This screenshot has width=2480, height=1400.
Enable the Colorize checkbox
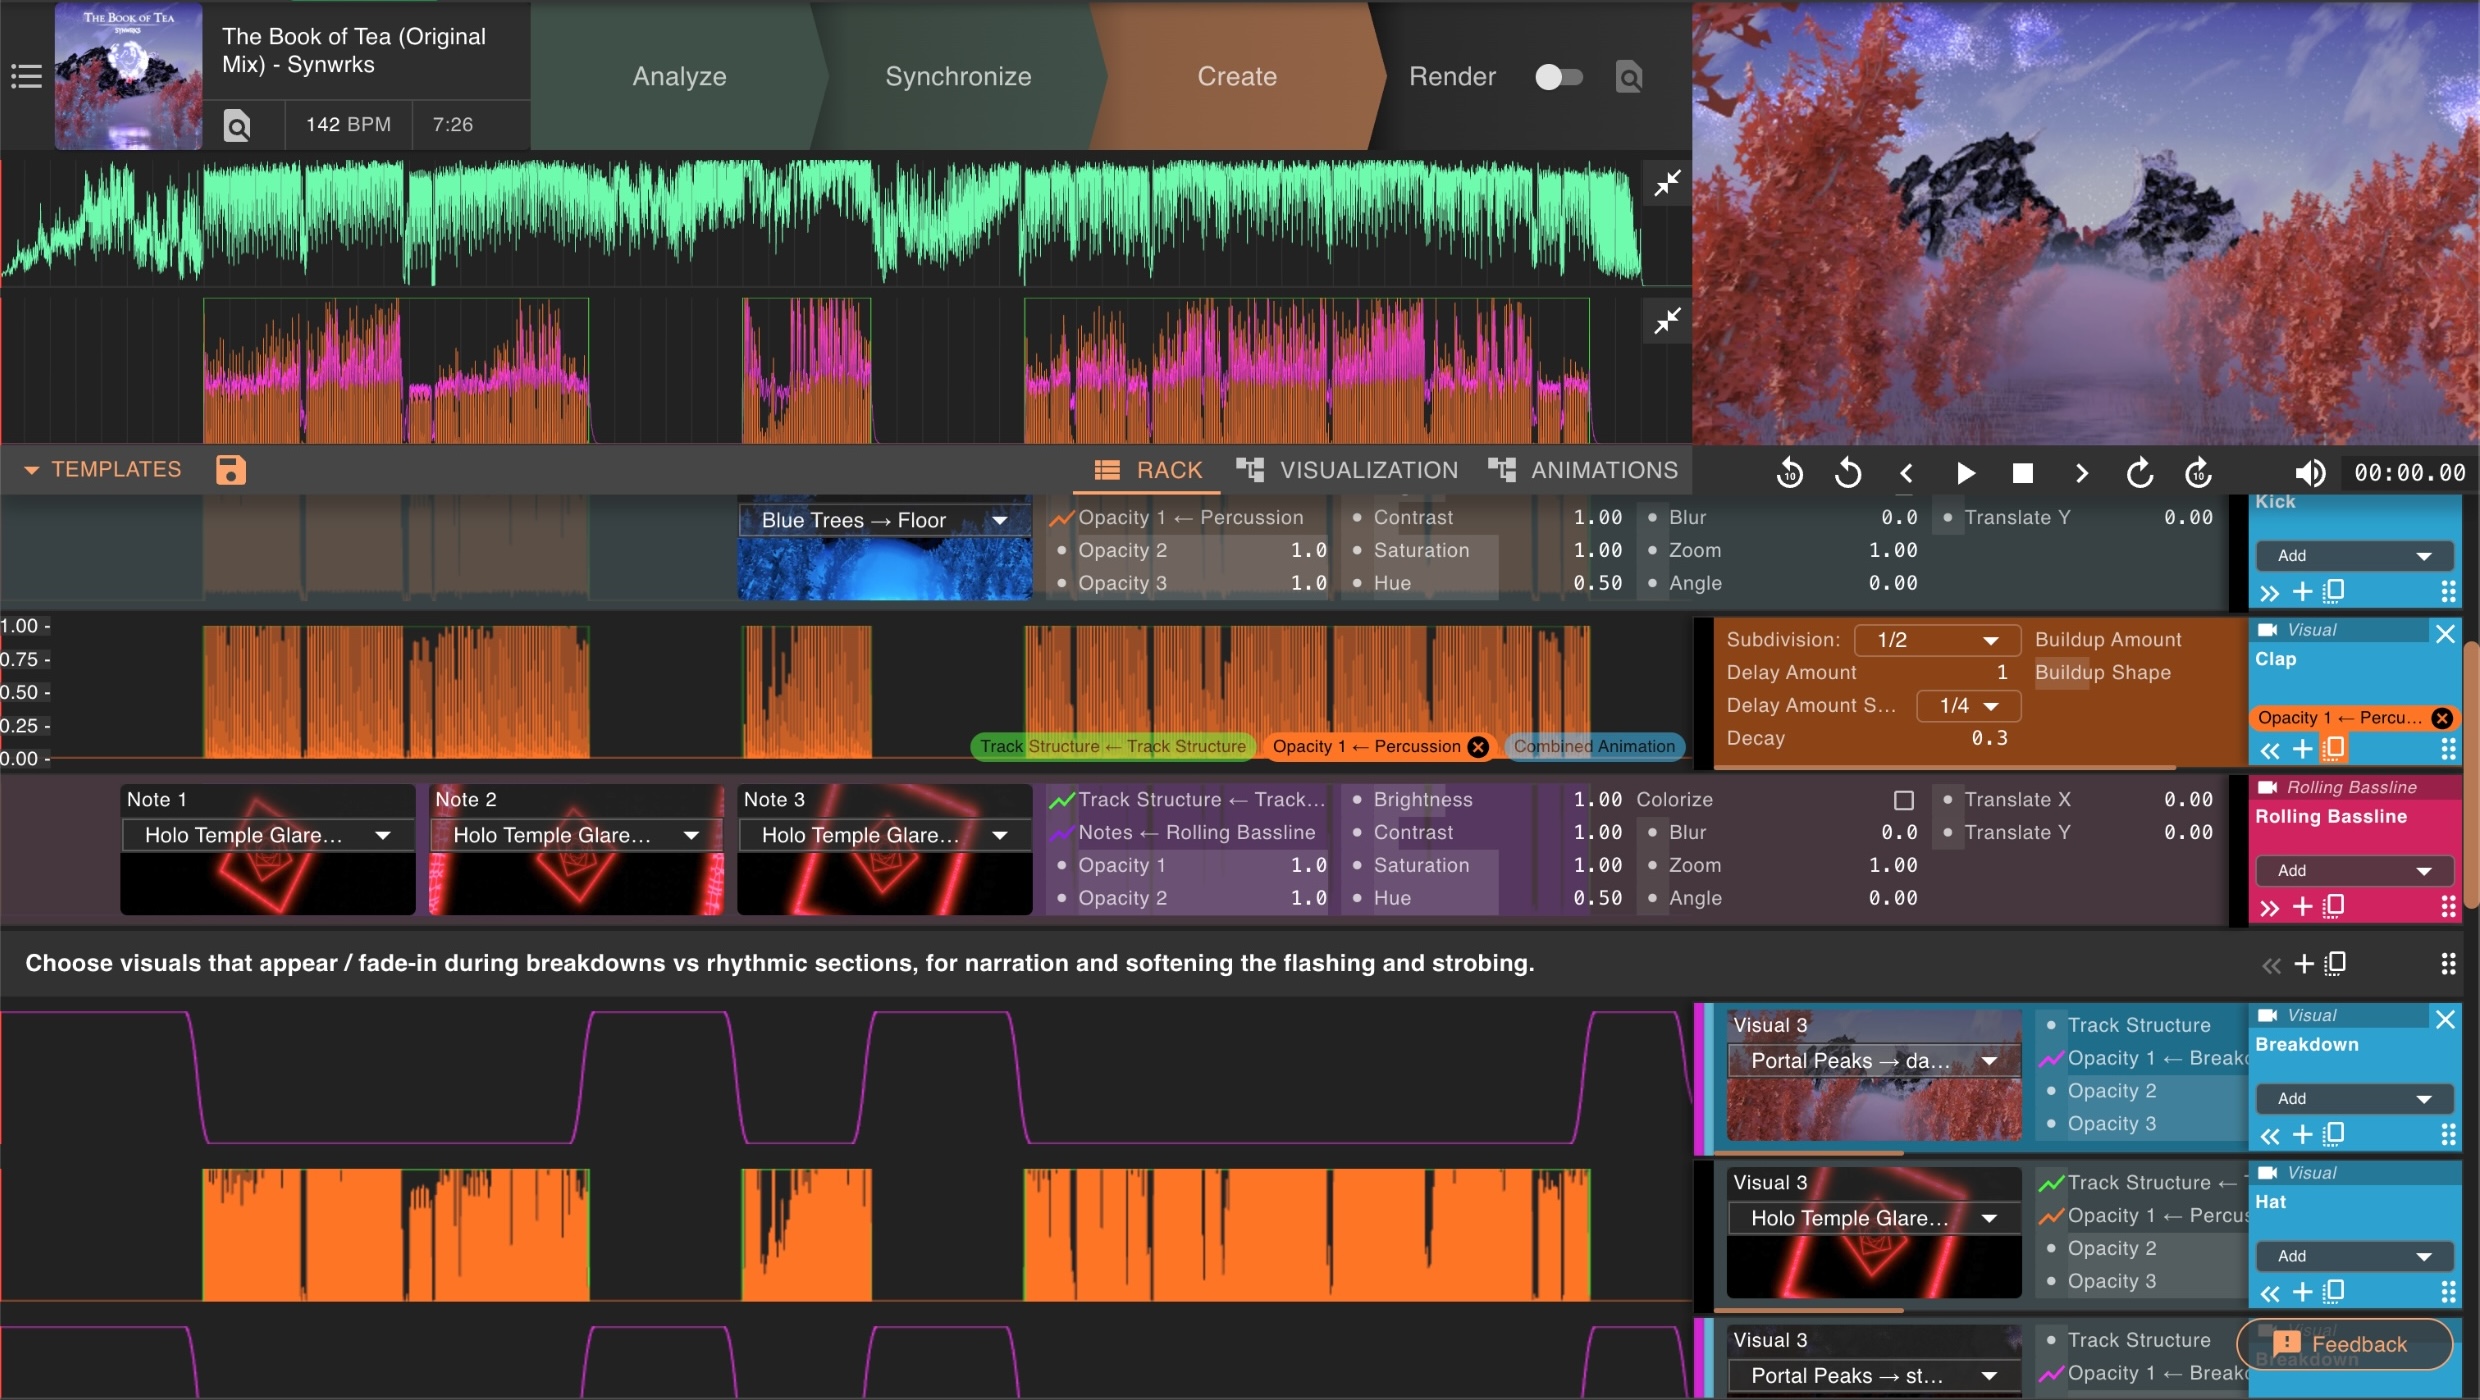1903,799
